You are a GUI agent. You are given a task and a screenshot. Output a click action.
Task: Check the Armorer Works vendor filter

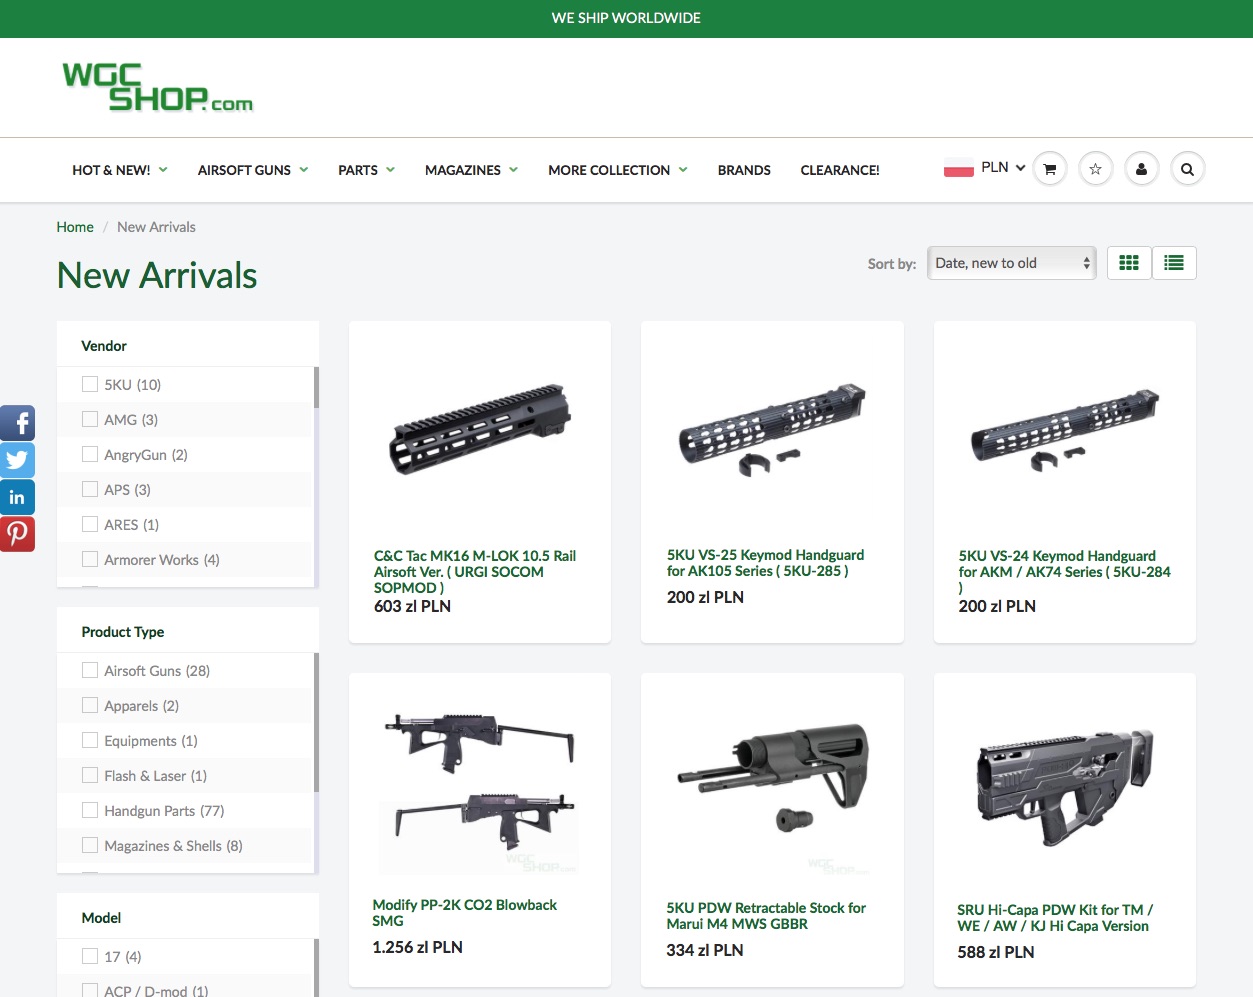click(x=90, y=559)
